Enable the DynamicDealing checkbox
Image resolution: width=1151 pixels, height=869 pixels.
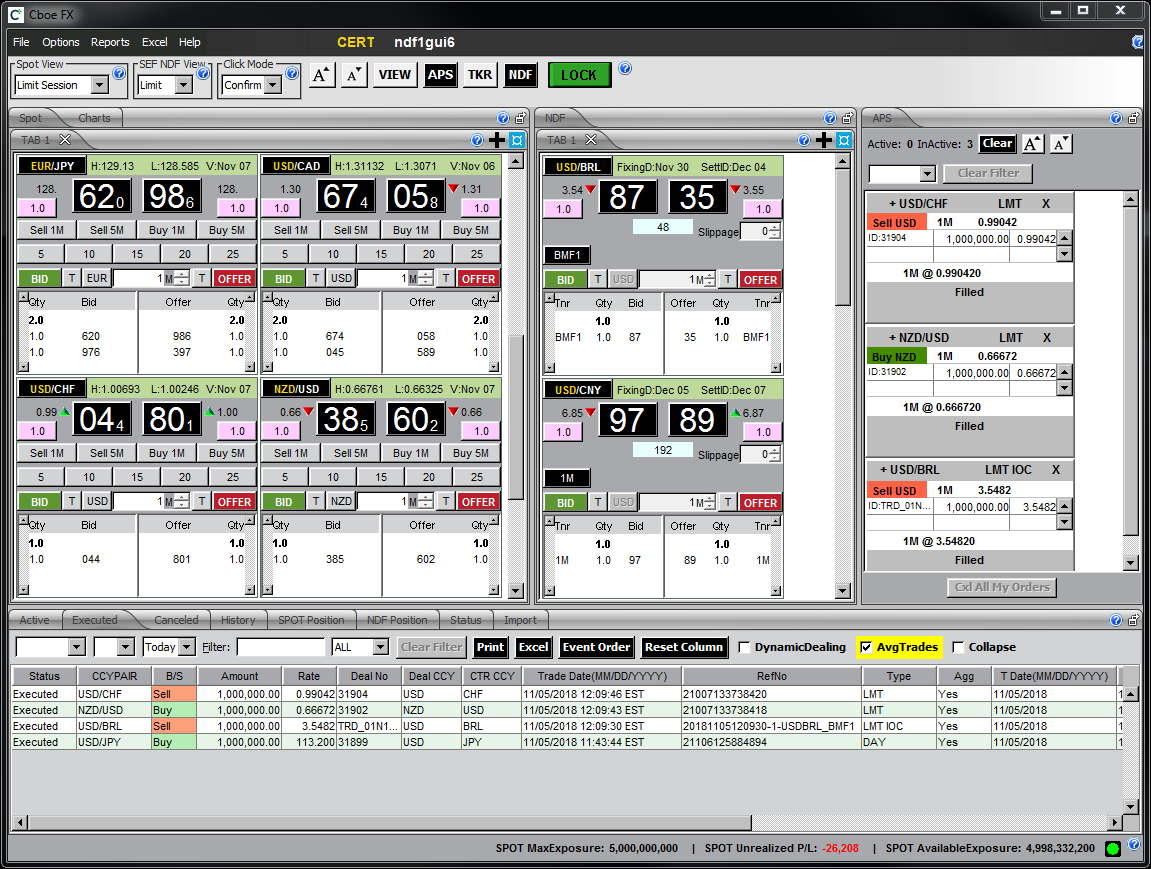pos(744,647)
